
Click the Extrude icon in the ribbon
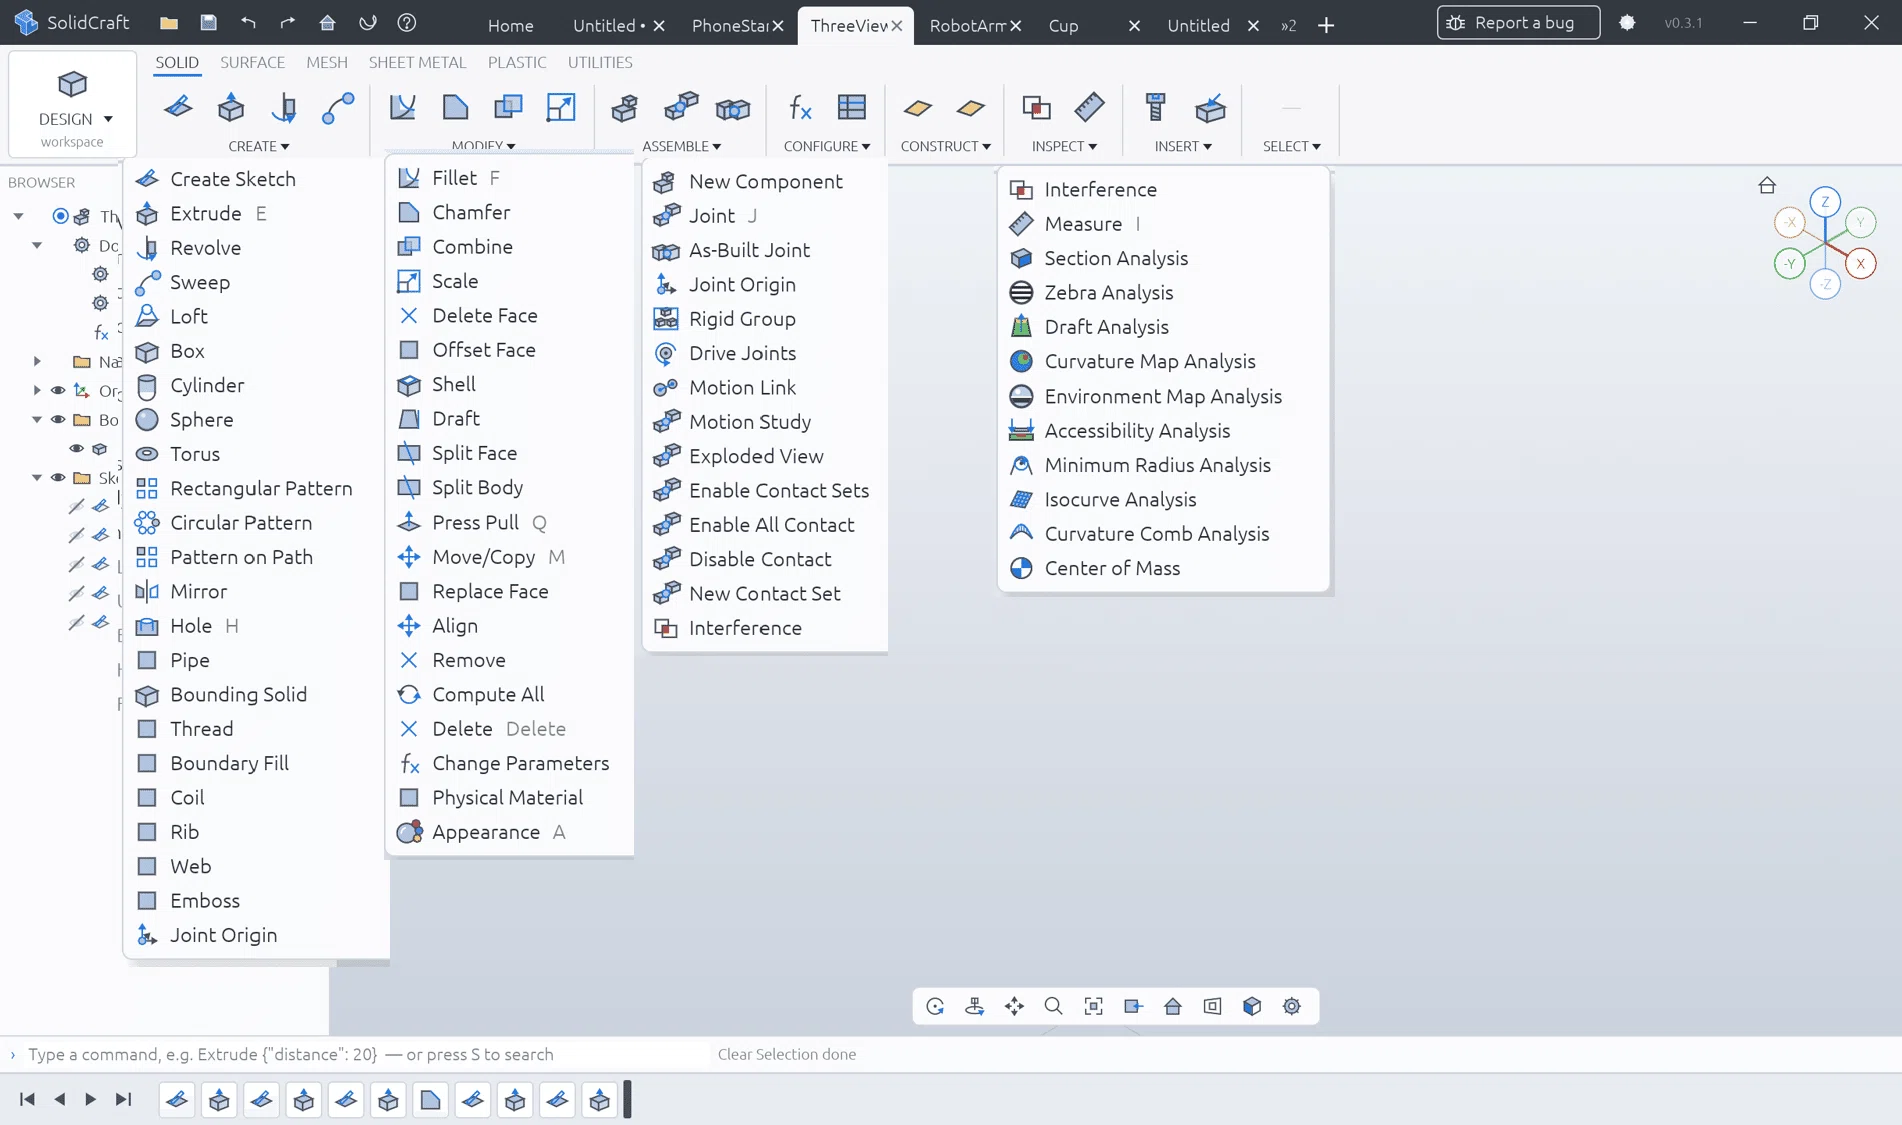click(x=231, y=107)
